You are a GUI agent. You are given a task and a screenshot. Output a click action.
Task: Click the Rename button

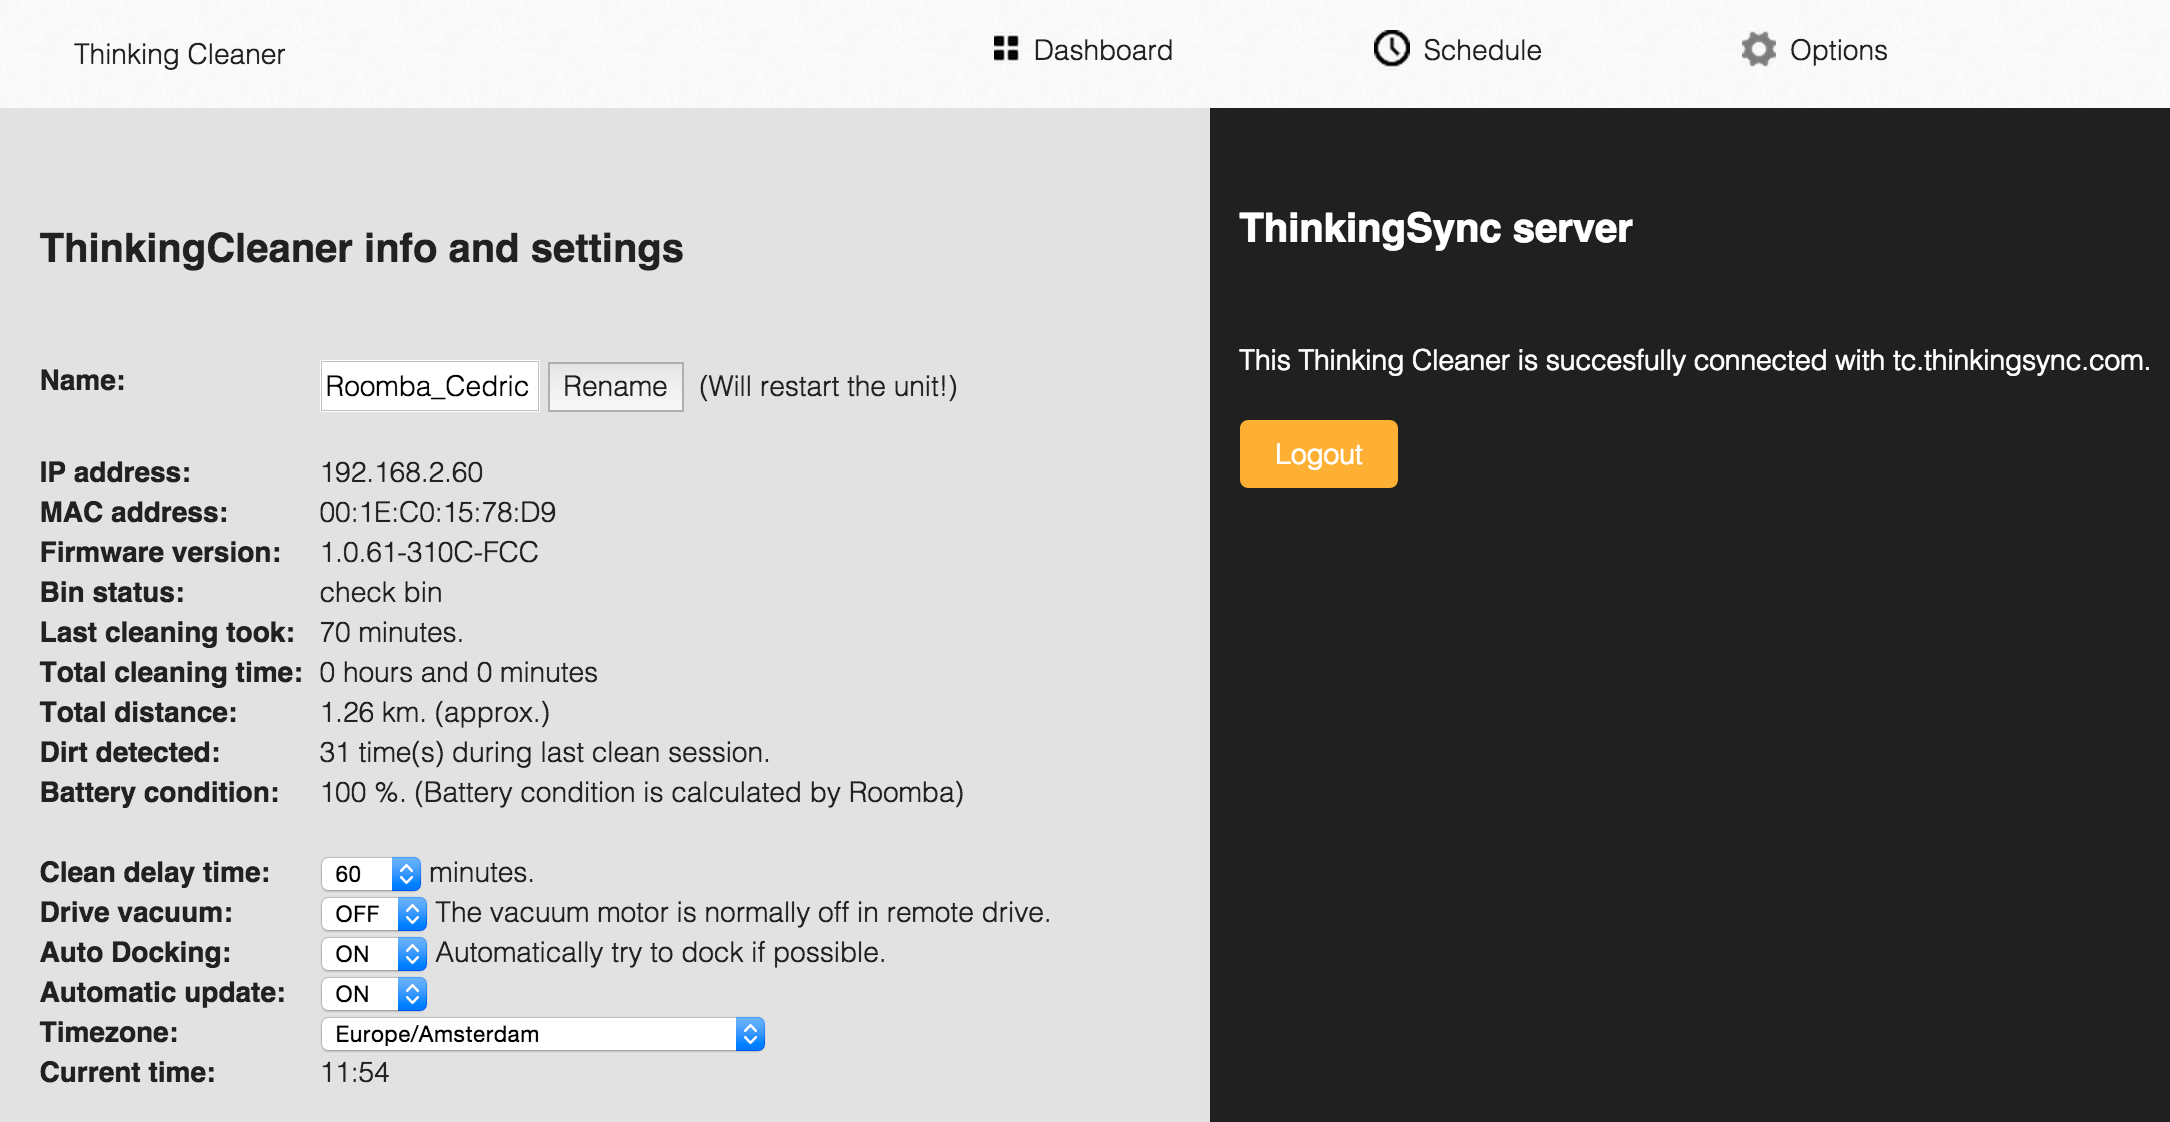(x=615, y=386)
